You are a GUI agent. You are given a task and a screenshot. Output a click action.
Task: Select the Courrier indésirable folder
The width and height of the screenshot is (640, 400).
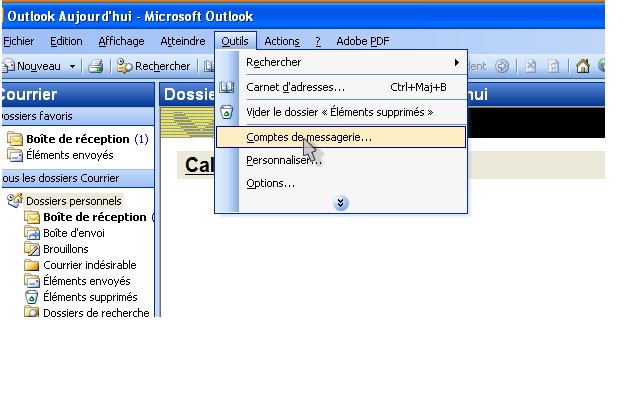(x=90, y=265)
